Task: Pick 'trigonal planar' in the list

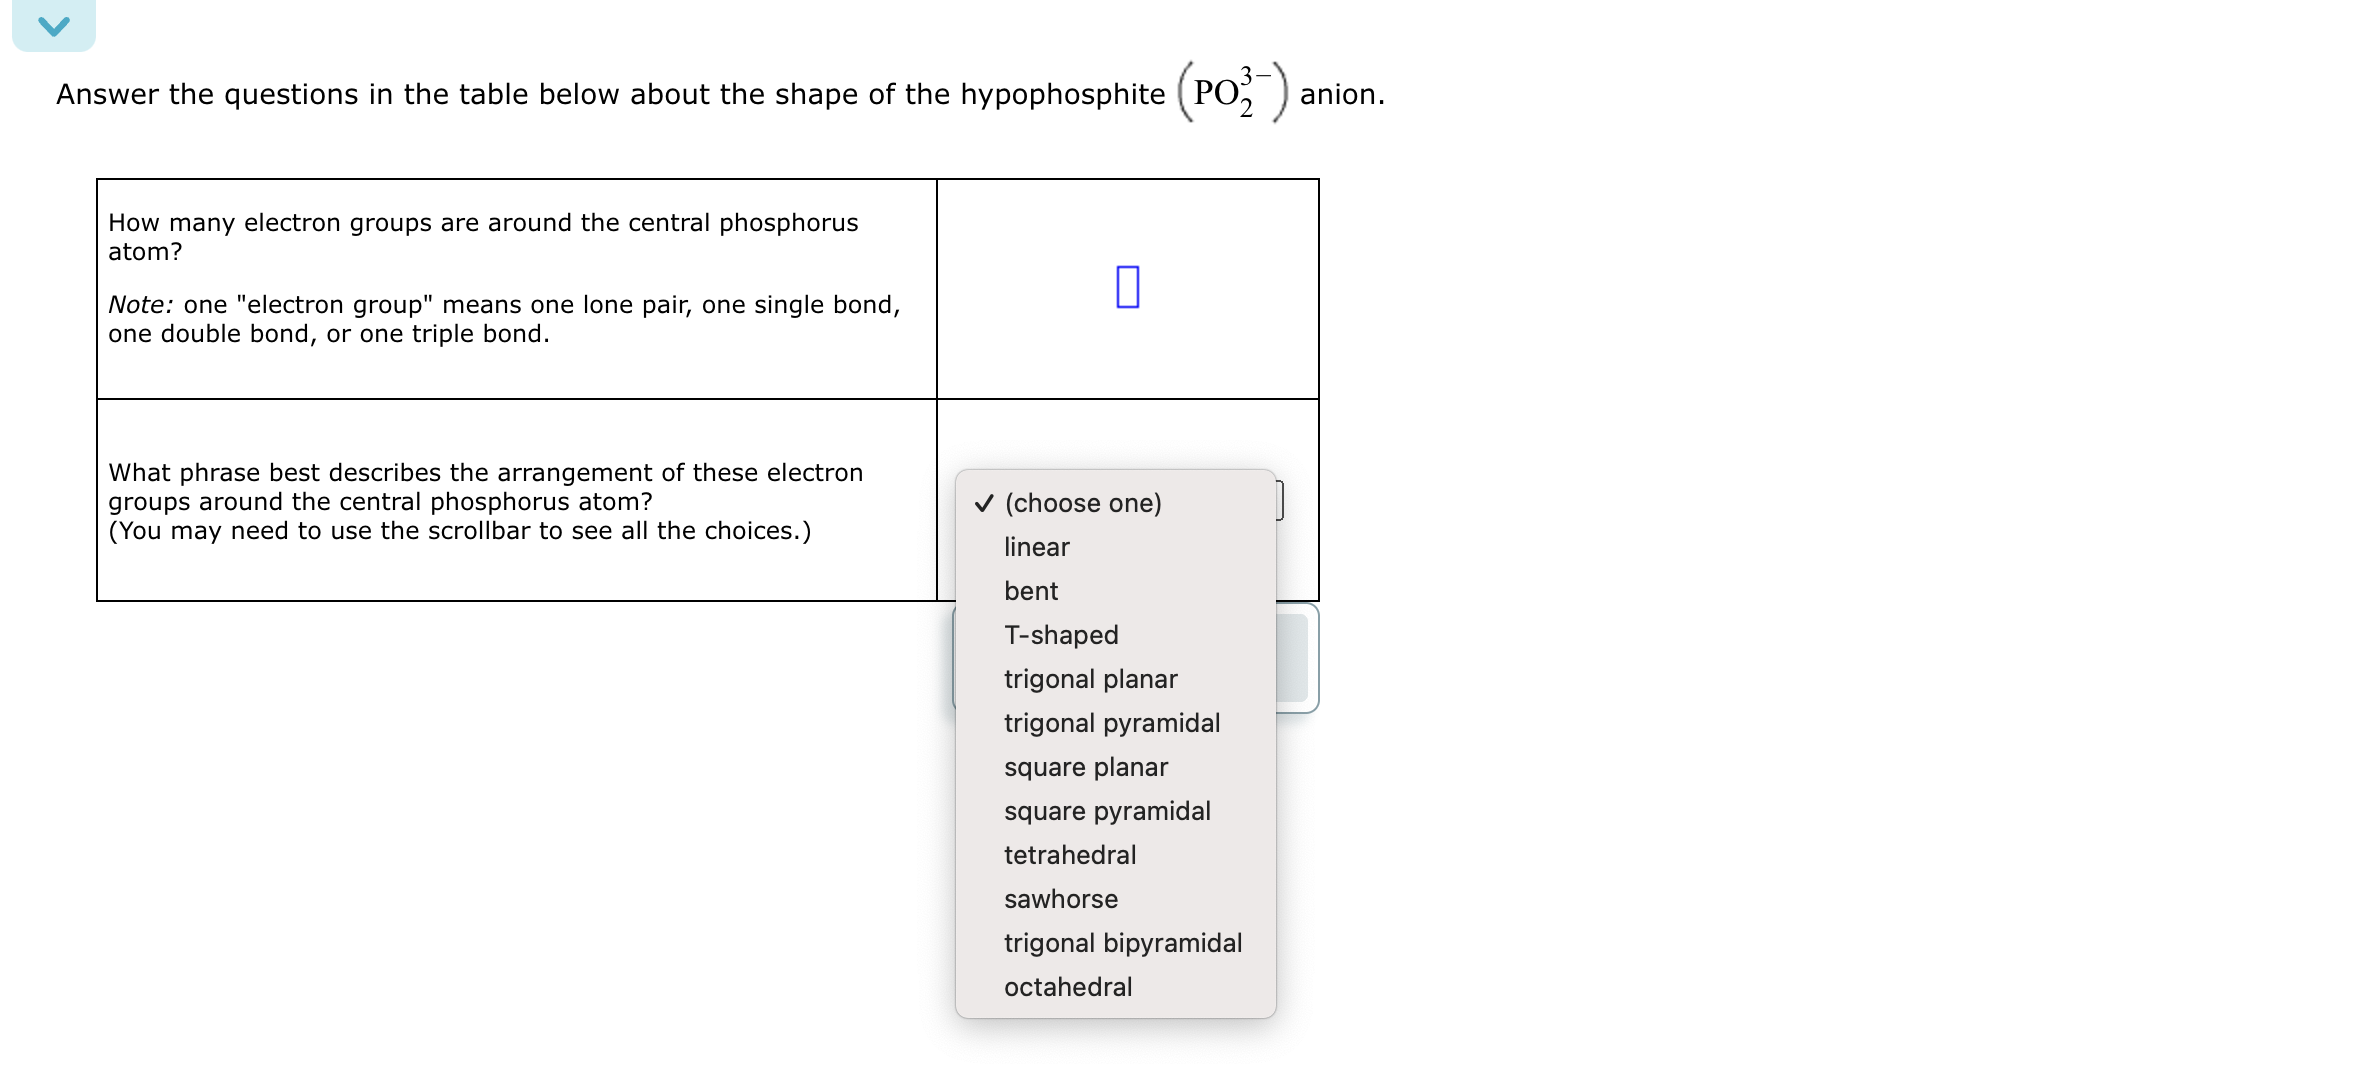Action: pyautogui.click(x=1090, y=679)
